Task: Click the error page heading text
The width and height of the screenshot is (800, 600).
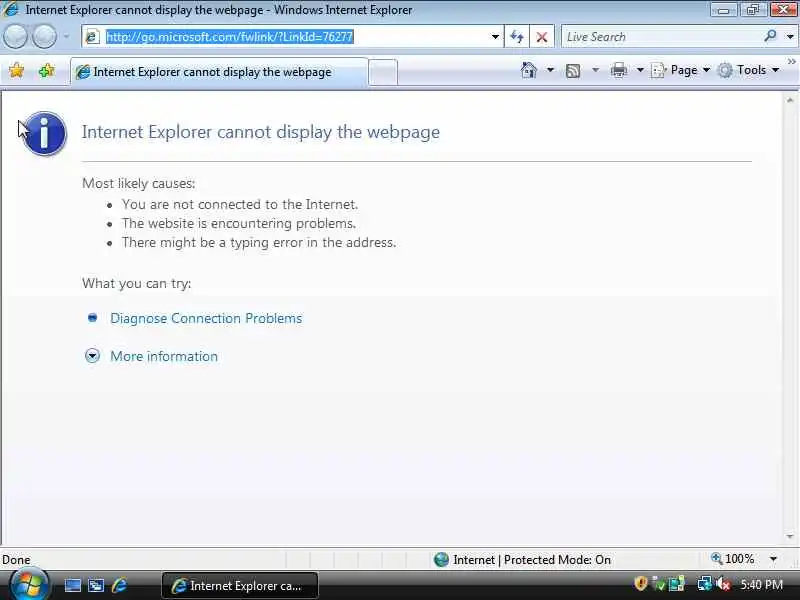Action: coord(261,132)
